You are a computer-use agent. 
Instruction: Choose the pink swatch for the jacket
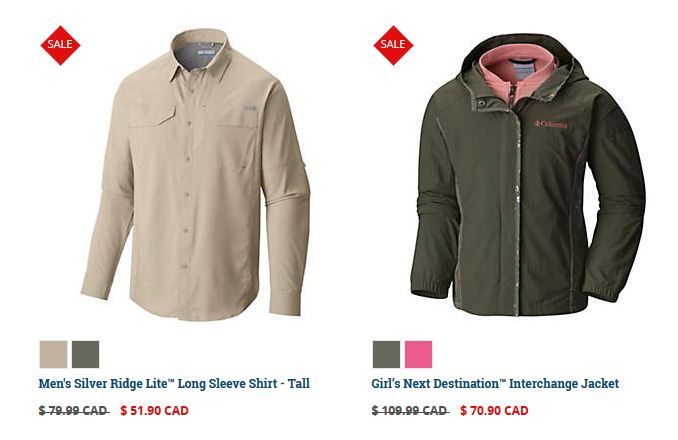click(418, 354)
